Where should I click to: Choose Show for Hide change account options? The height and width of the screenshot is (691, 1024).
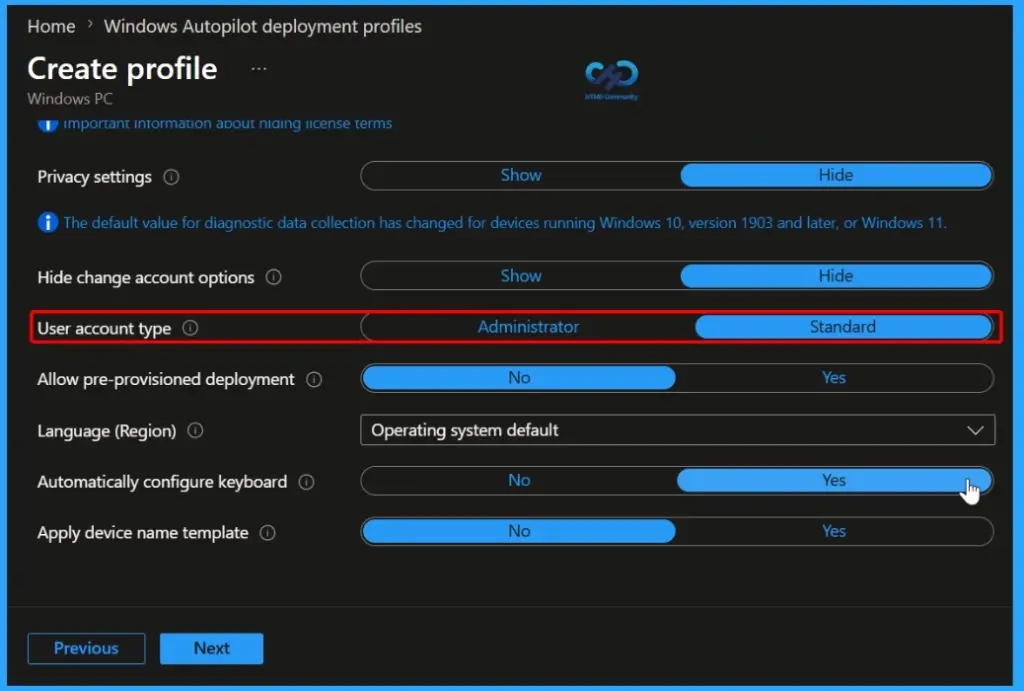pos(520,276)
